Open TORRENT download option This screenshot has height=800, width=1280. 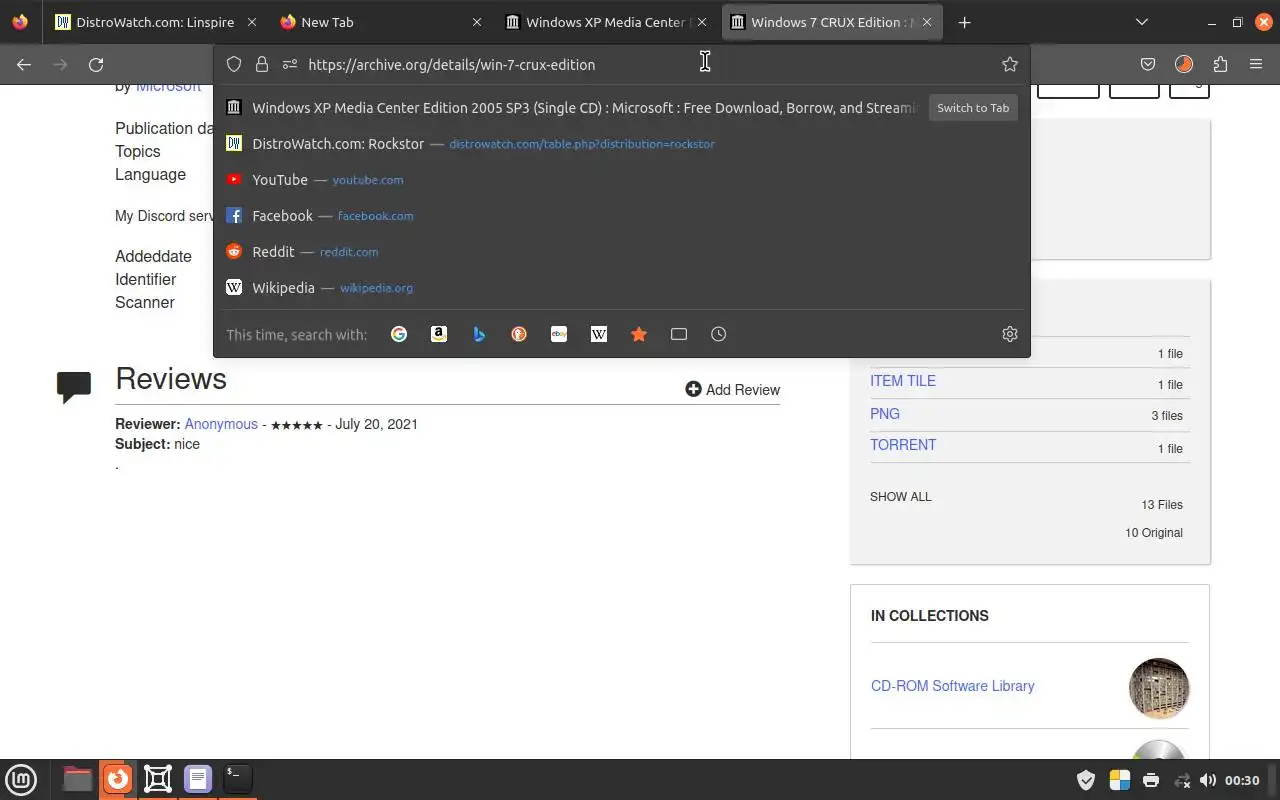coord(903,445)
